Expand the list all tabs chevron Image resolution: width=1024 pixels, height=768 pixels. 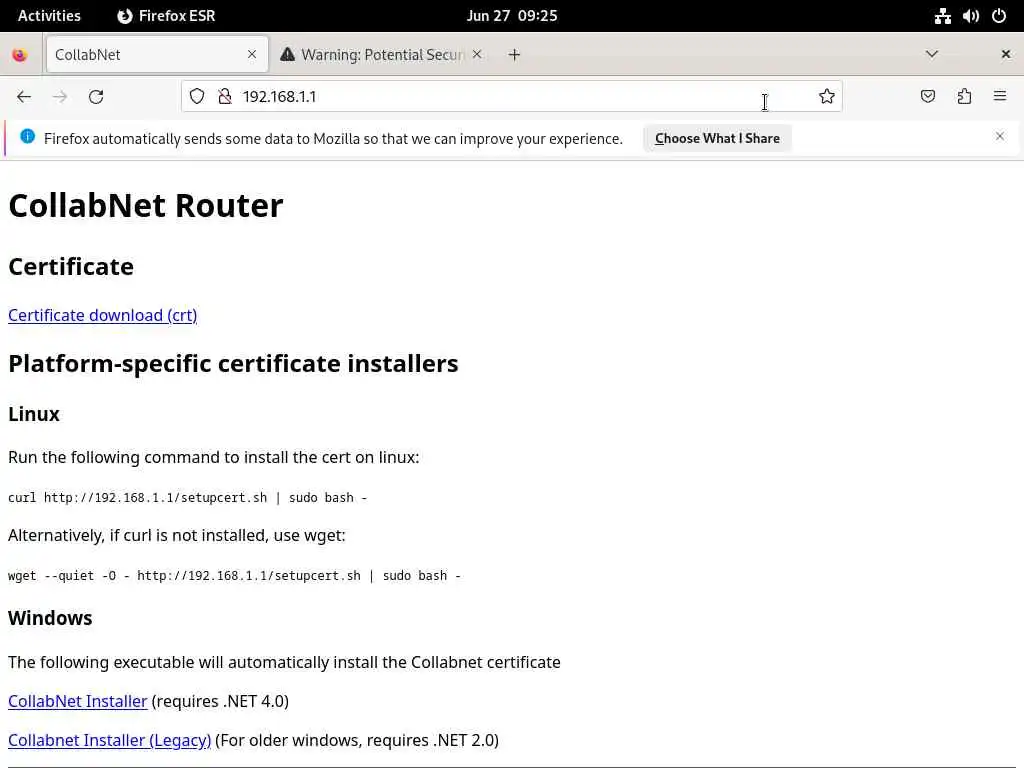932,54
